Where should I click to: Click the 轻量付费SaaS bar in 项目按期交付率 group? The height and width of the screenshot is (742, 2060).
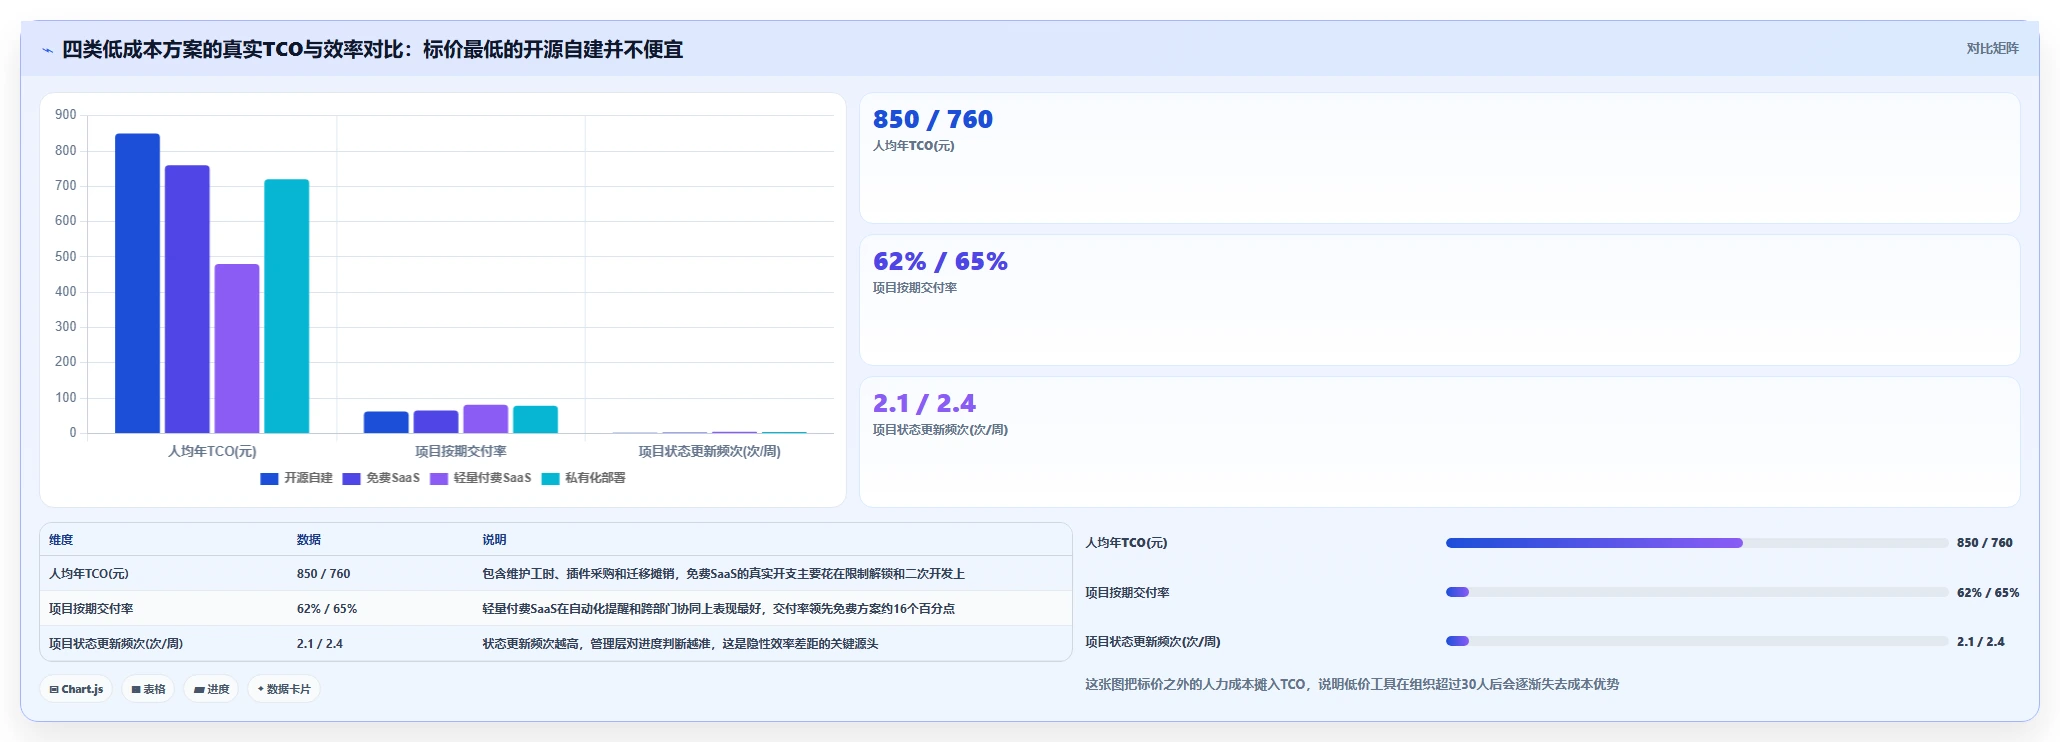tap(486, 419)
